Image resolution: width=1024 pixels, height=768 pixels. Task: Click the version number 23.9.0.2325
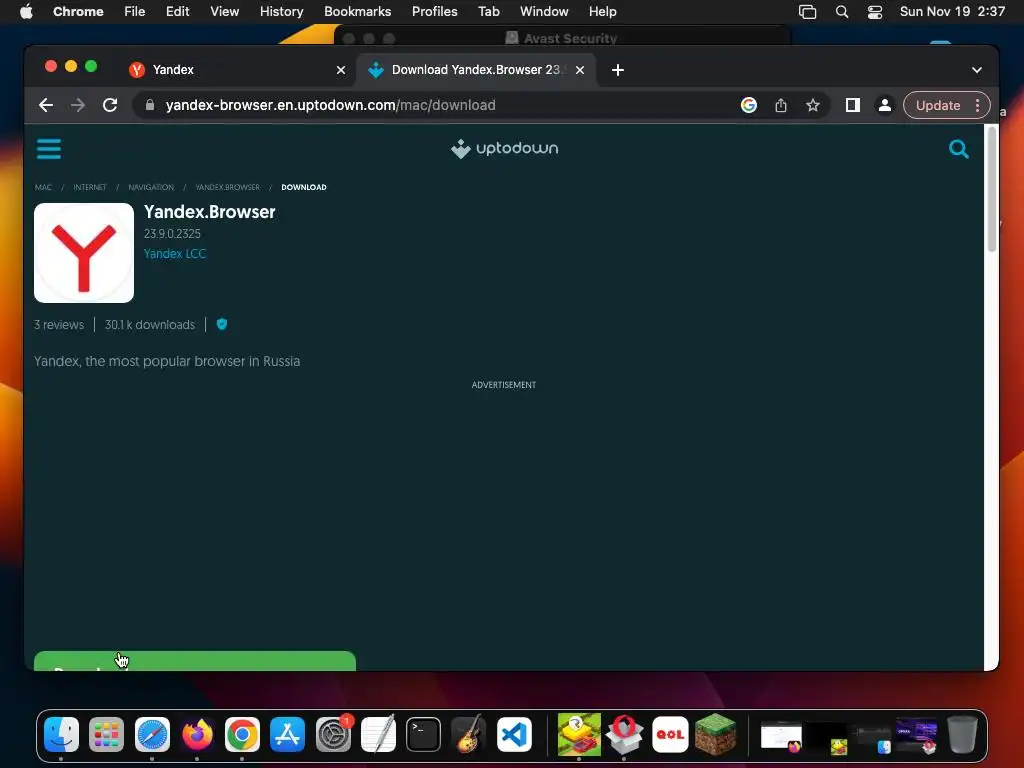[x=172, y=234]
